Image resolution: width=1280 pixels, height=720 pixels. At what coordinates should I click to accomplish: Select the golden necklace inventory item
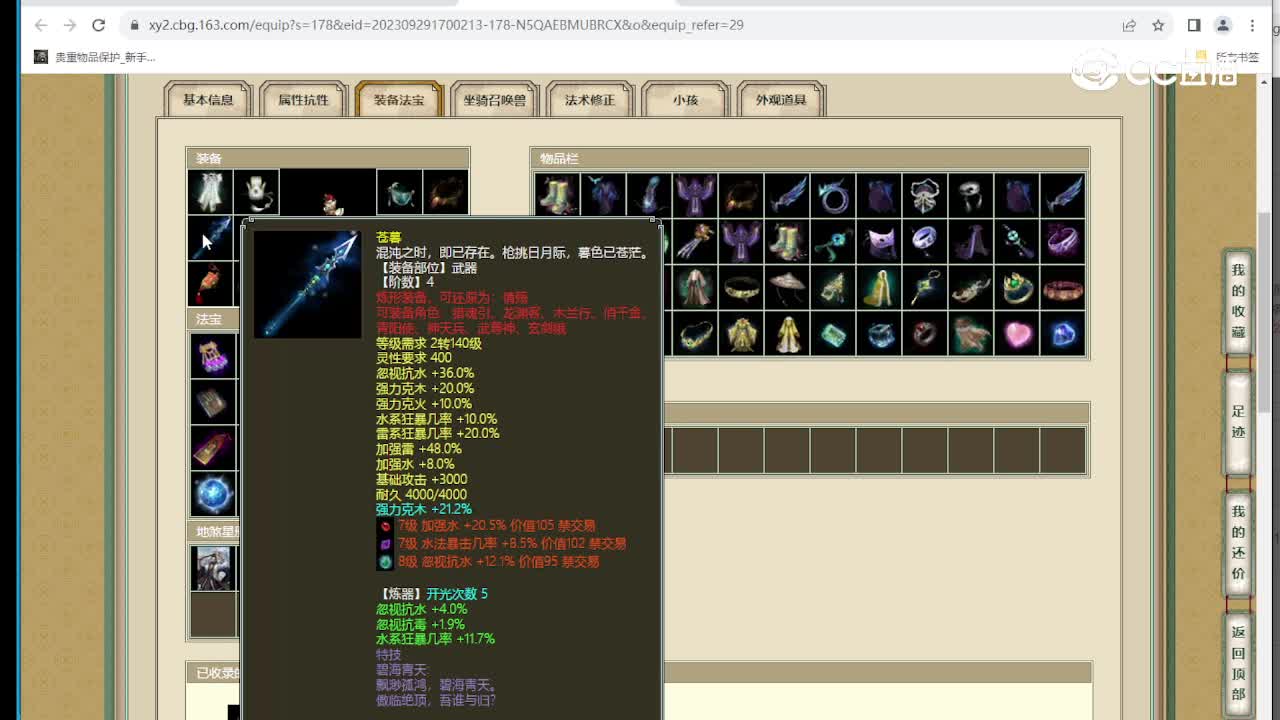tap(695, 334)
